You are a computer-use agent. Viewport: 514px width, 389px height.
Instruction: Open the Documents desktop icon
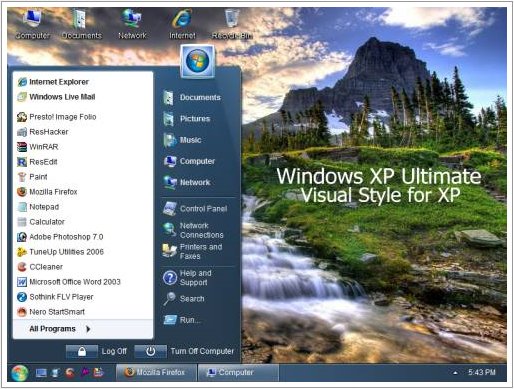pos(81,24)
